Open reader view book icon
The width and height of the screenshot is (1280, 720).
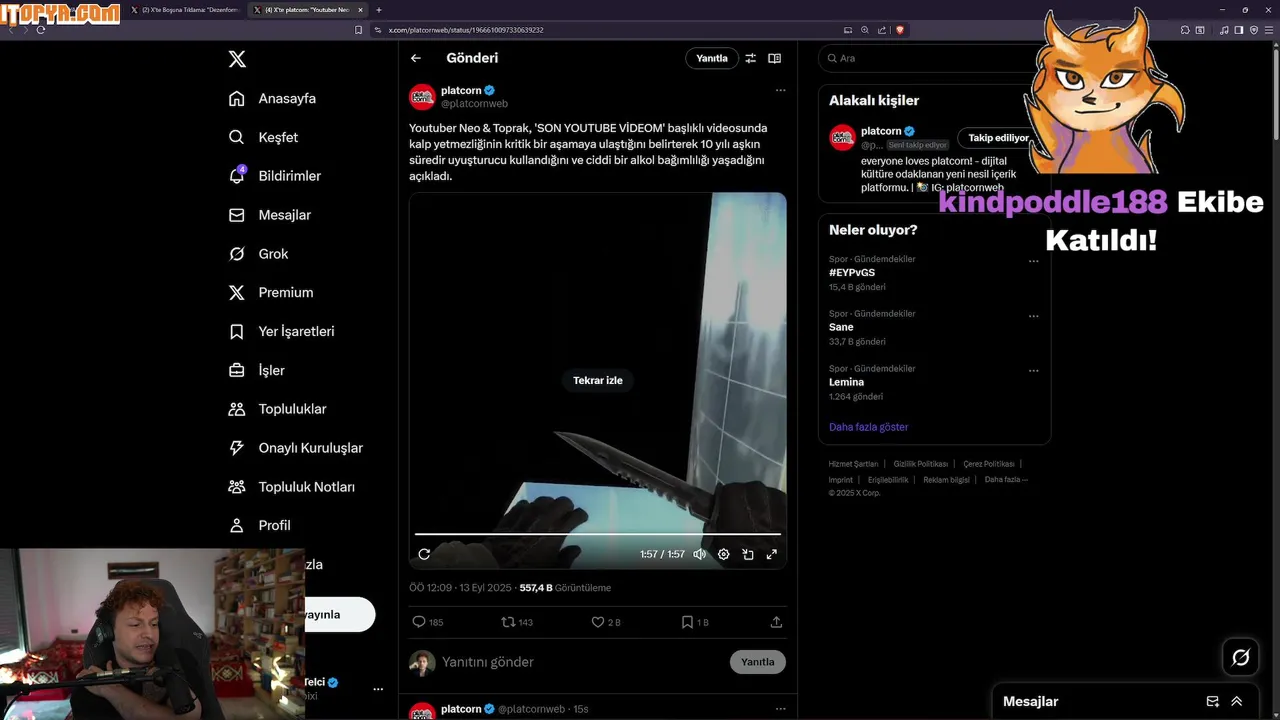coord(774,58)
